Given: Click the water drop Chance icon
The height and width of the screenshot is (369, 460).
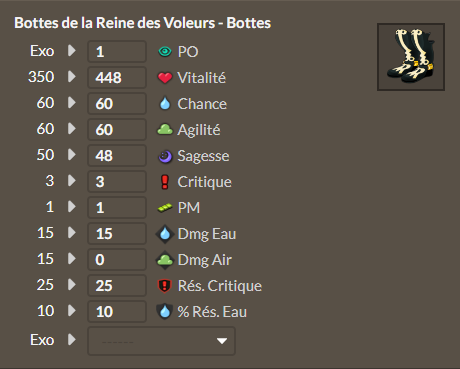Looking at the screenshot, I should [165, 104].
